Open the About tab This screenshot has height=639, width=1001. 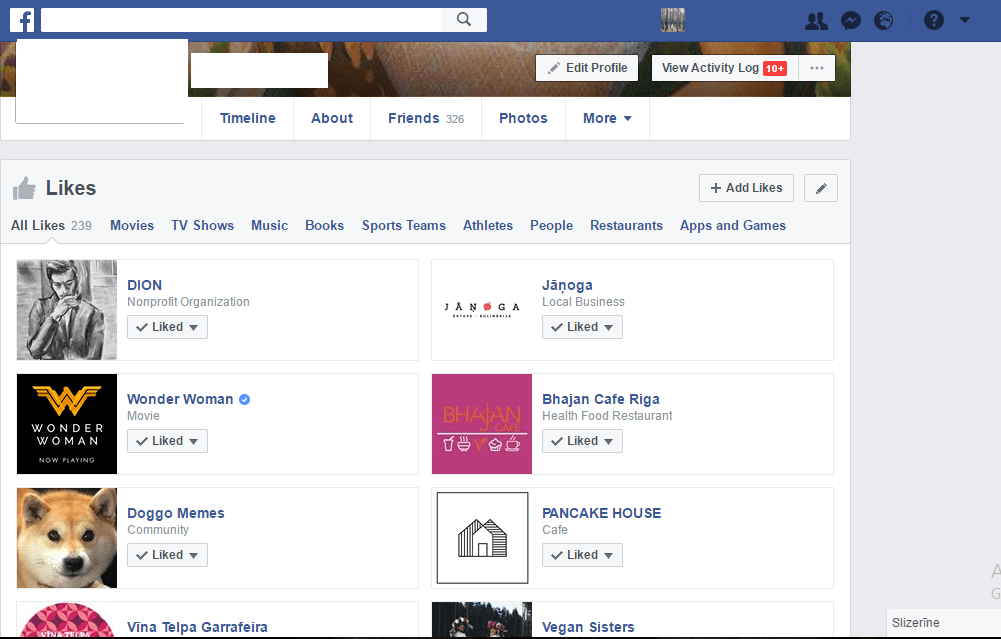(x=332, y=118)
